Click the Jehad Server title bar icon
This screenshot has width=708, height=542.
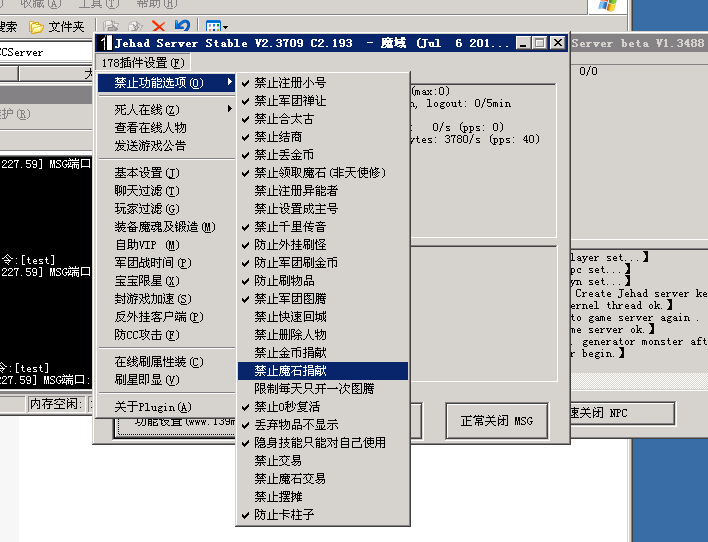pos(105,43)
